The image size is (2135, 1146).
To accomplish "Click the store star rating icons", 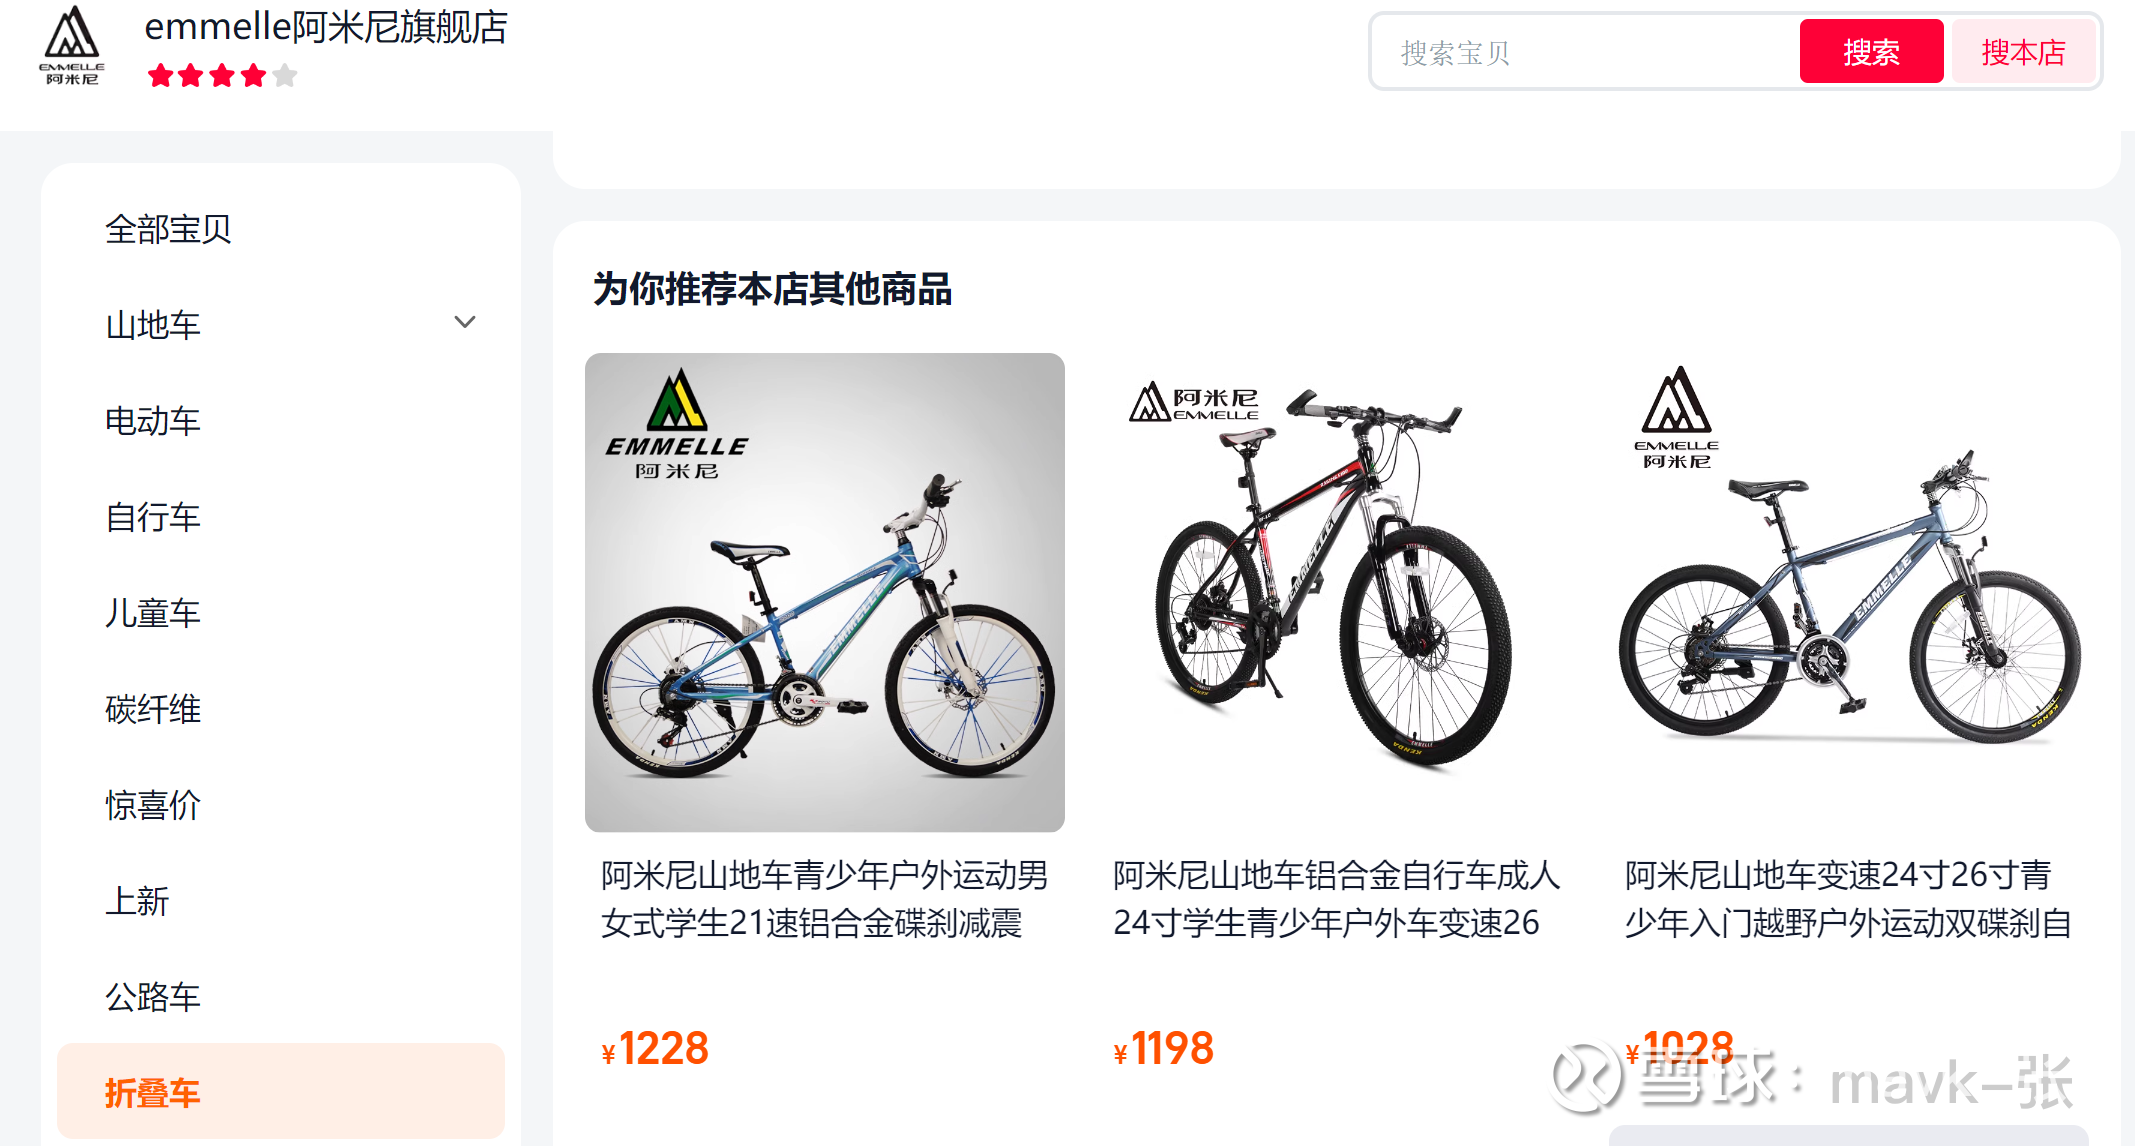I will tap(222, 76).
